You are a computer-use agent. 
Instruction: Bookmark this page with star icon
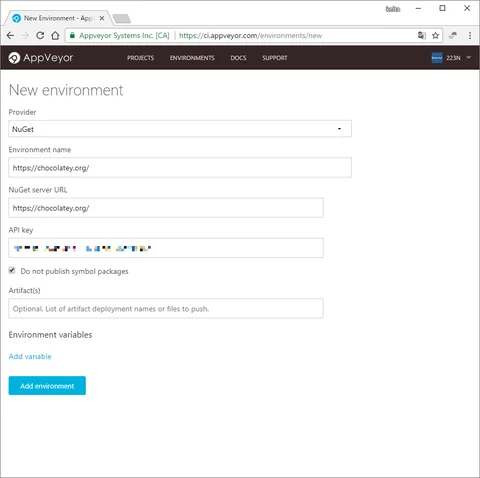435,35
